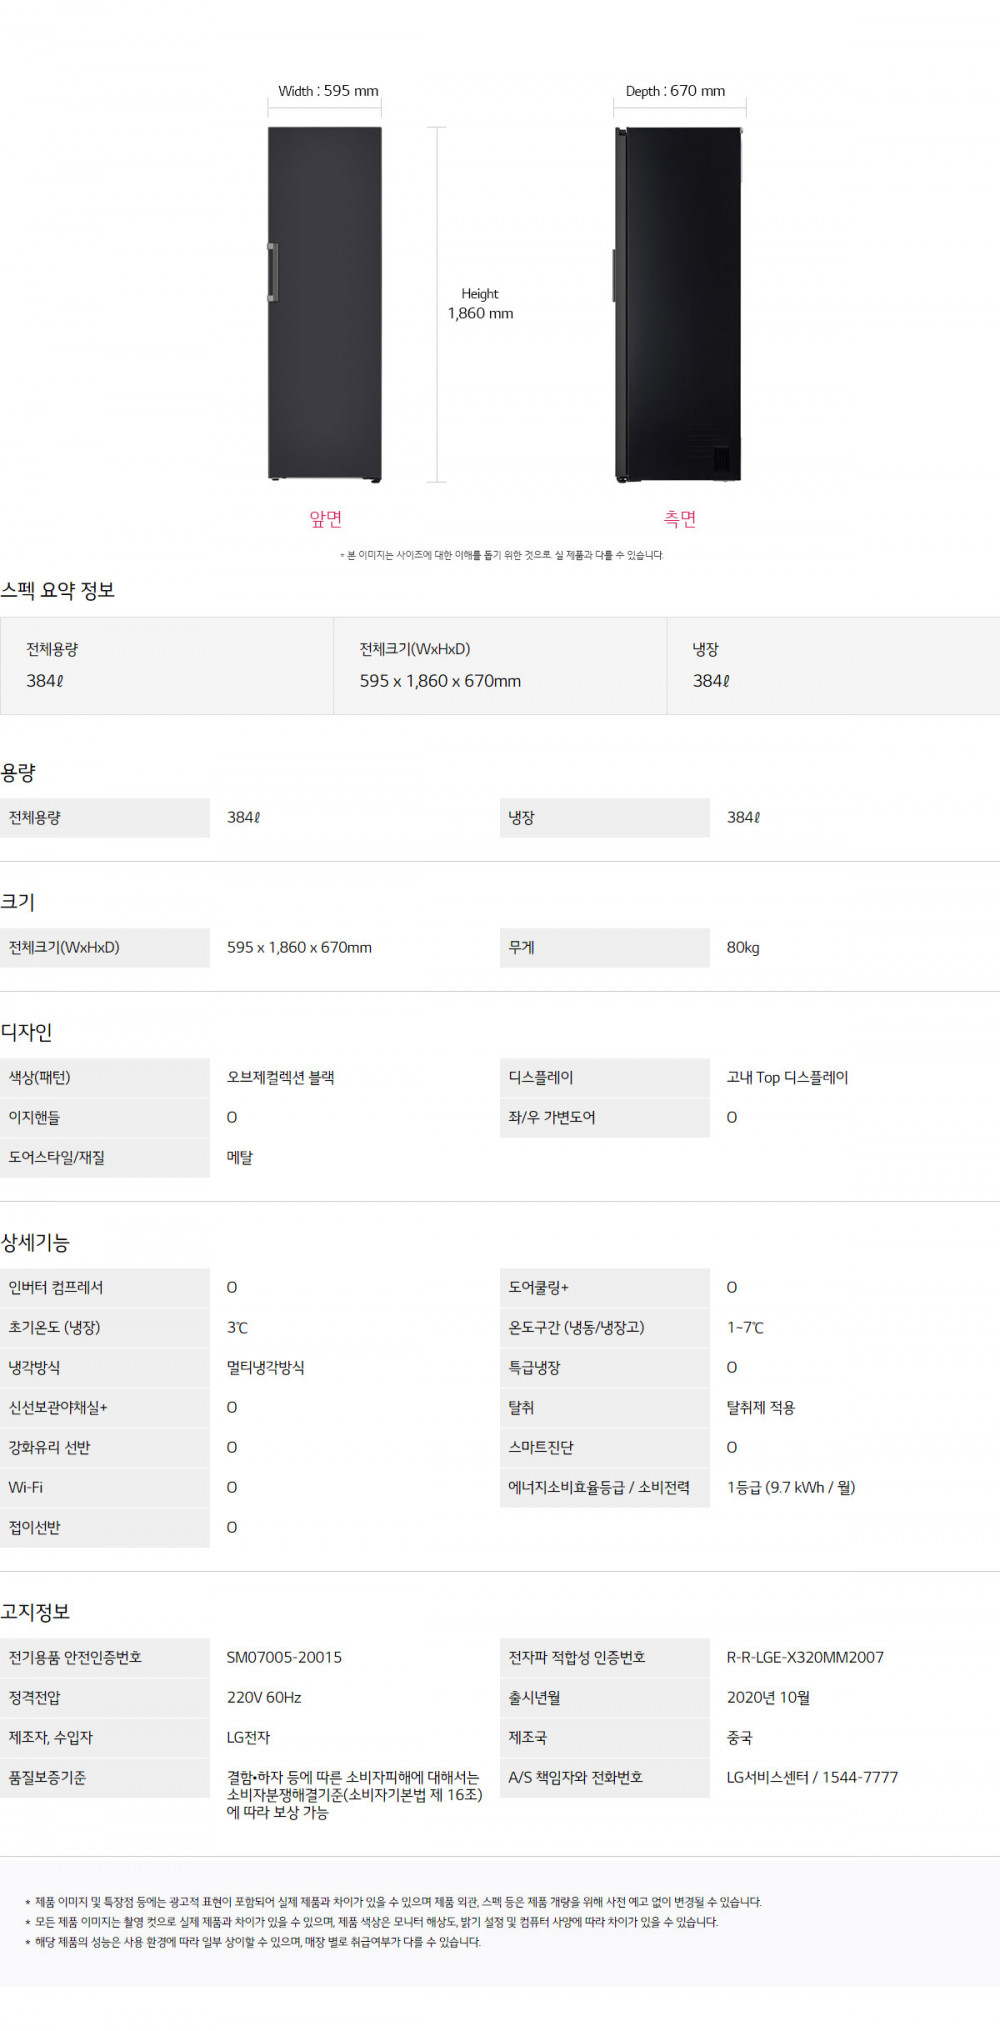Click the R-R-LGE-X320MM2007 certification number
The height and width of the screenshot is (2031, 1000).
tap(805, 1657)
